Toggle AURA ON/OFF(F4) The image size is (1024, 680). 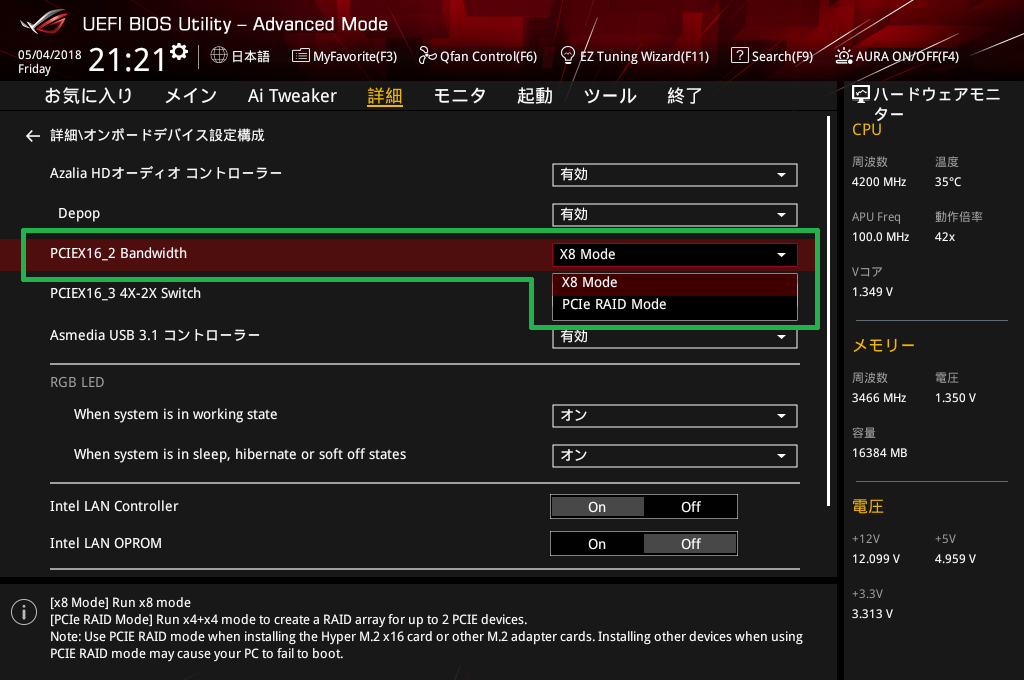(x=897, y=56)
